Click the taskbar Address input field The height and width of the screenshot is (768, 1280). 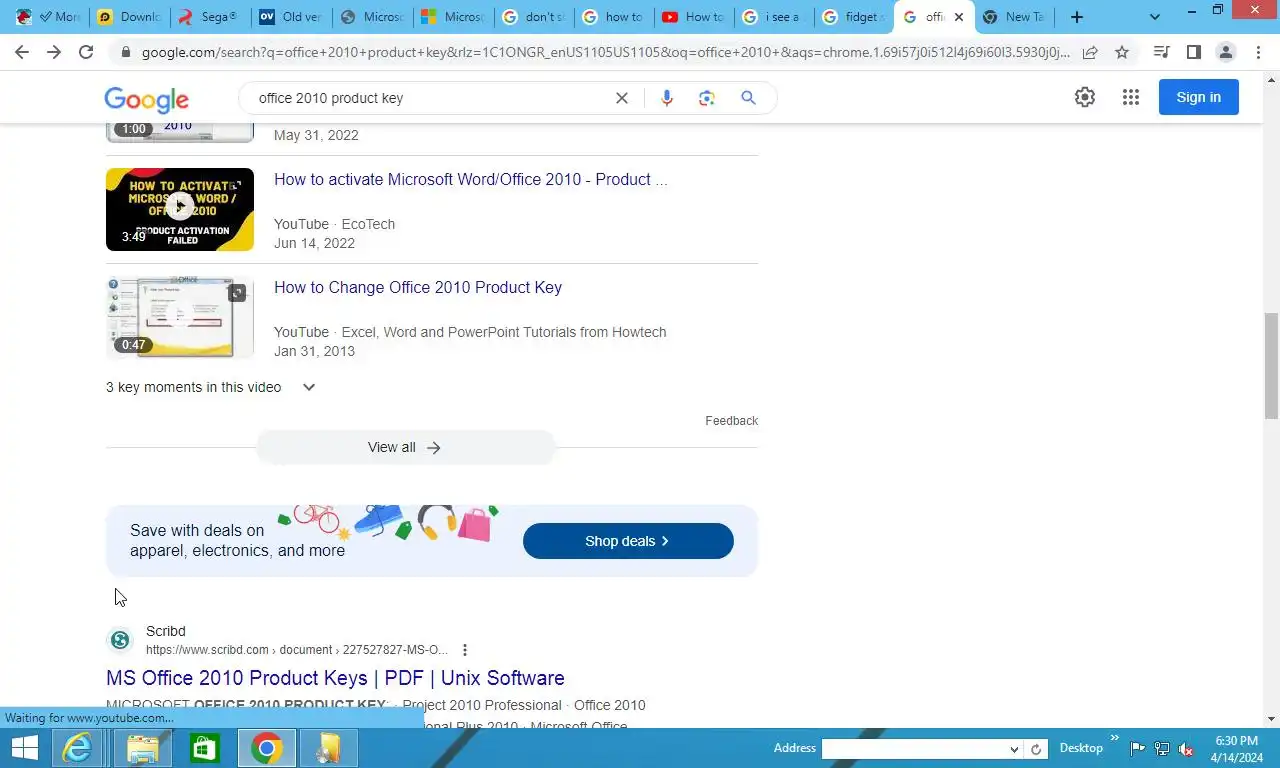(x=914, y=749)
